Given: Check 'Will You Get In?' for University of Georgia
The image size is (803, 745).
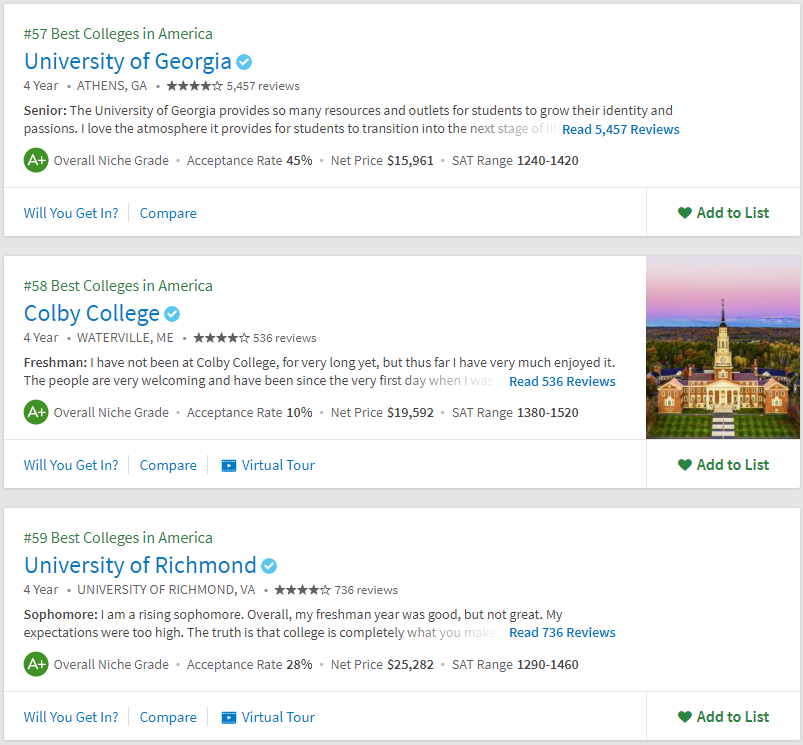Looking at the screenshot, I should pos(71,213).
